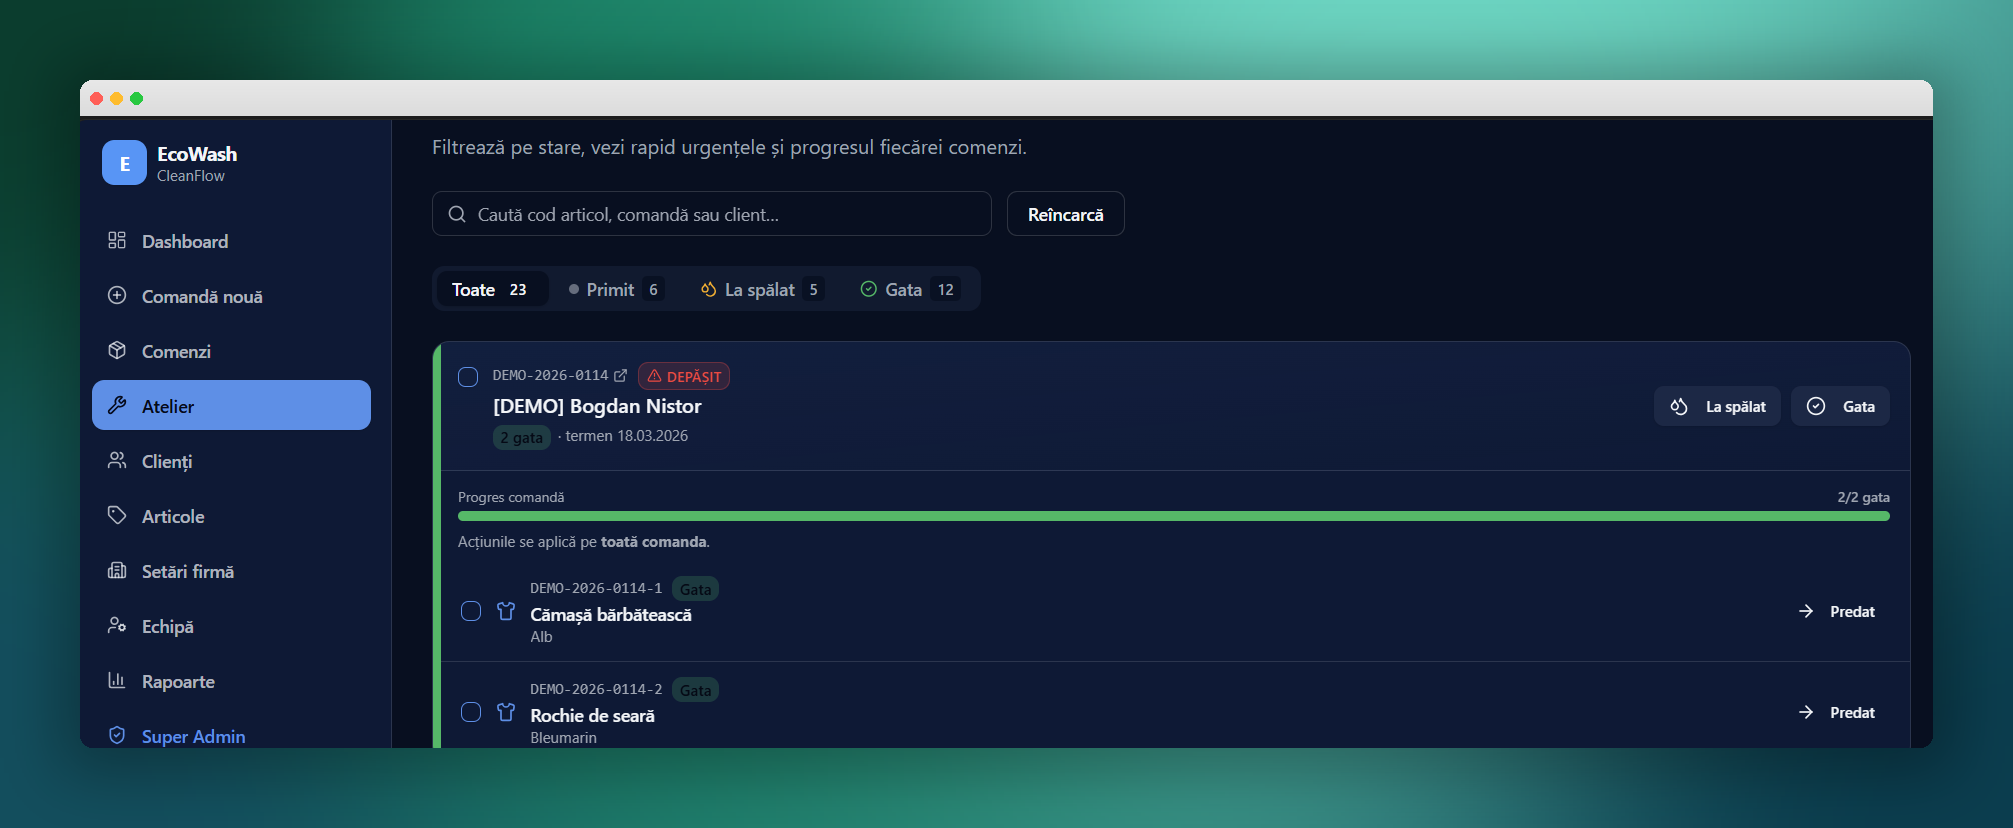The image size is (2013, 828).
Task: Click client name [DEMO] Bogdan Nistor
Action: click(597, 406)
